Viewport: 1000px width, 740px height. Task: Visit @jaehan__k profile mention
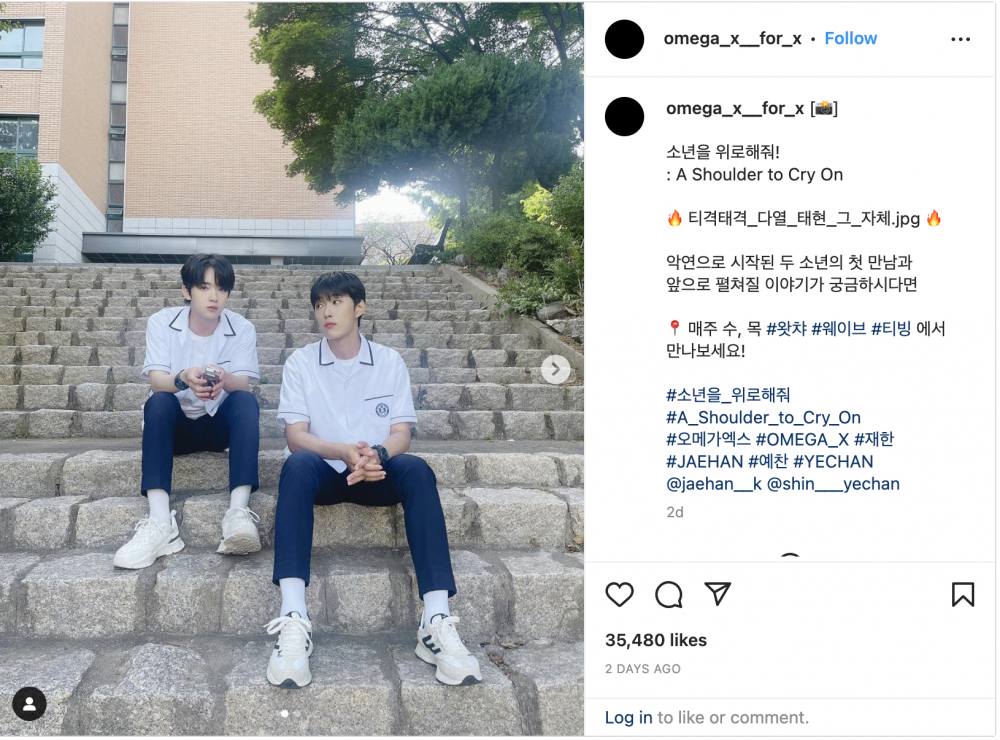pos(714,484)
